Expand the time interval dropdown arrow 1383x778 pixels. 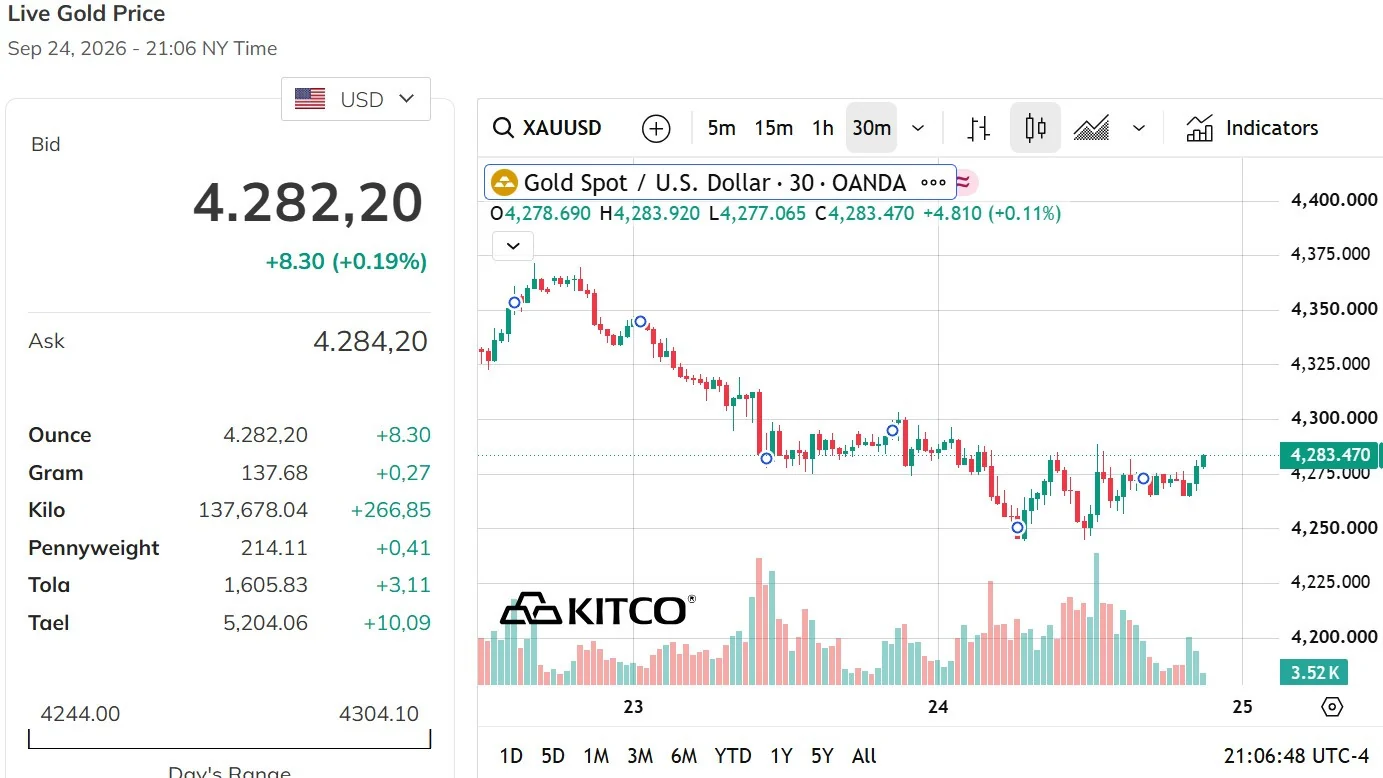click(918, 128)
